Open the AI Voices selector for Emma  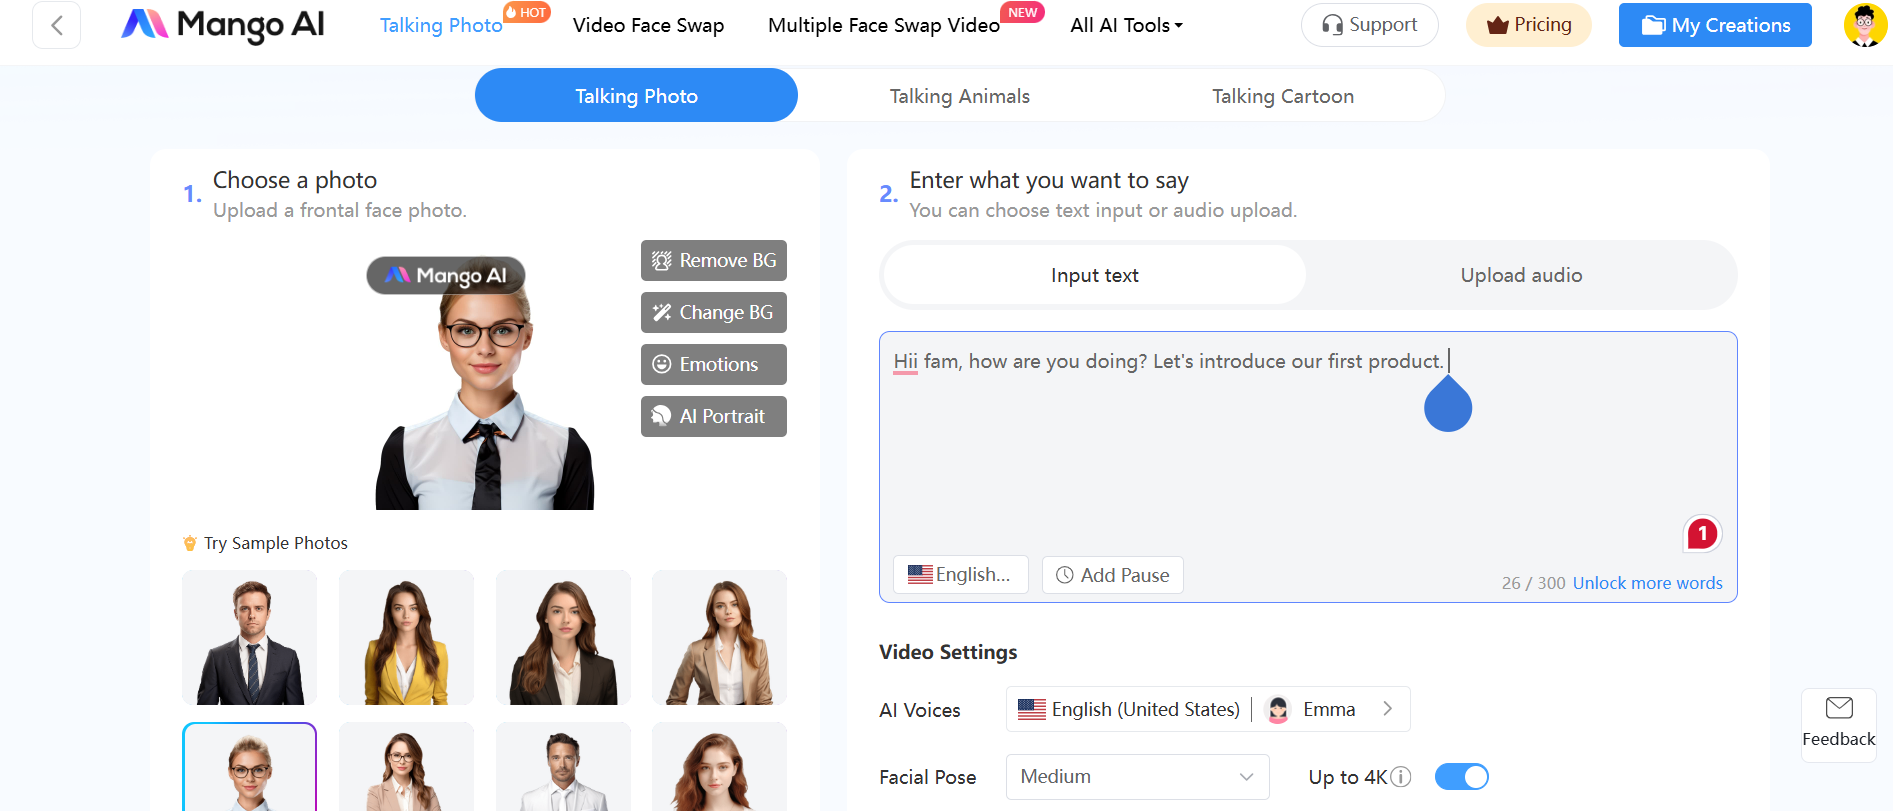1208,709
